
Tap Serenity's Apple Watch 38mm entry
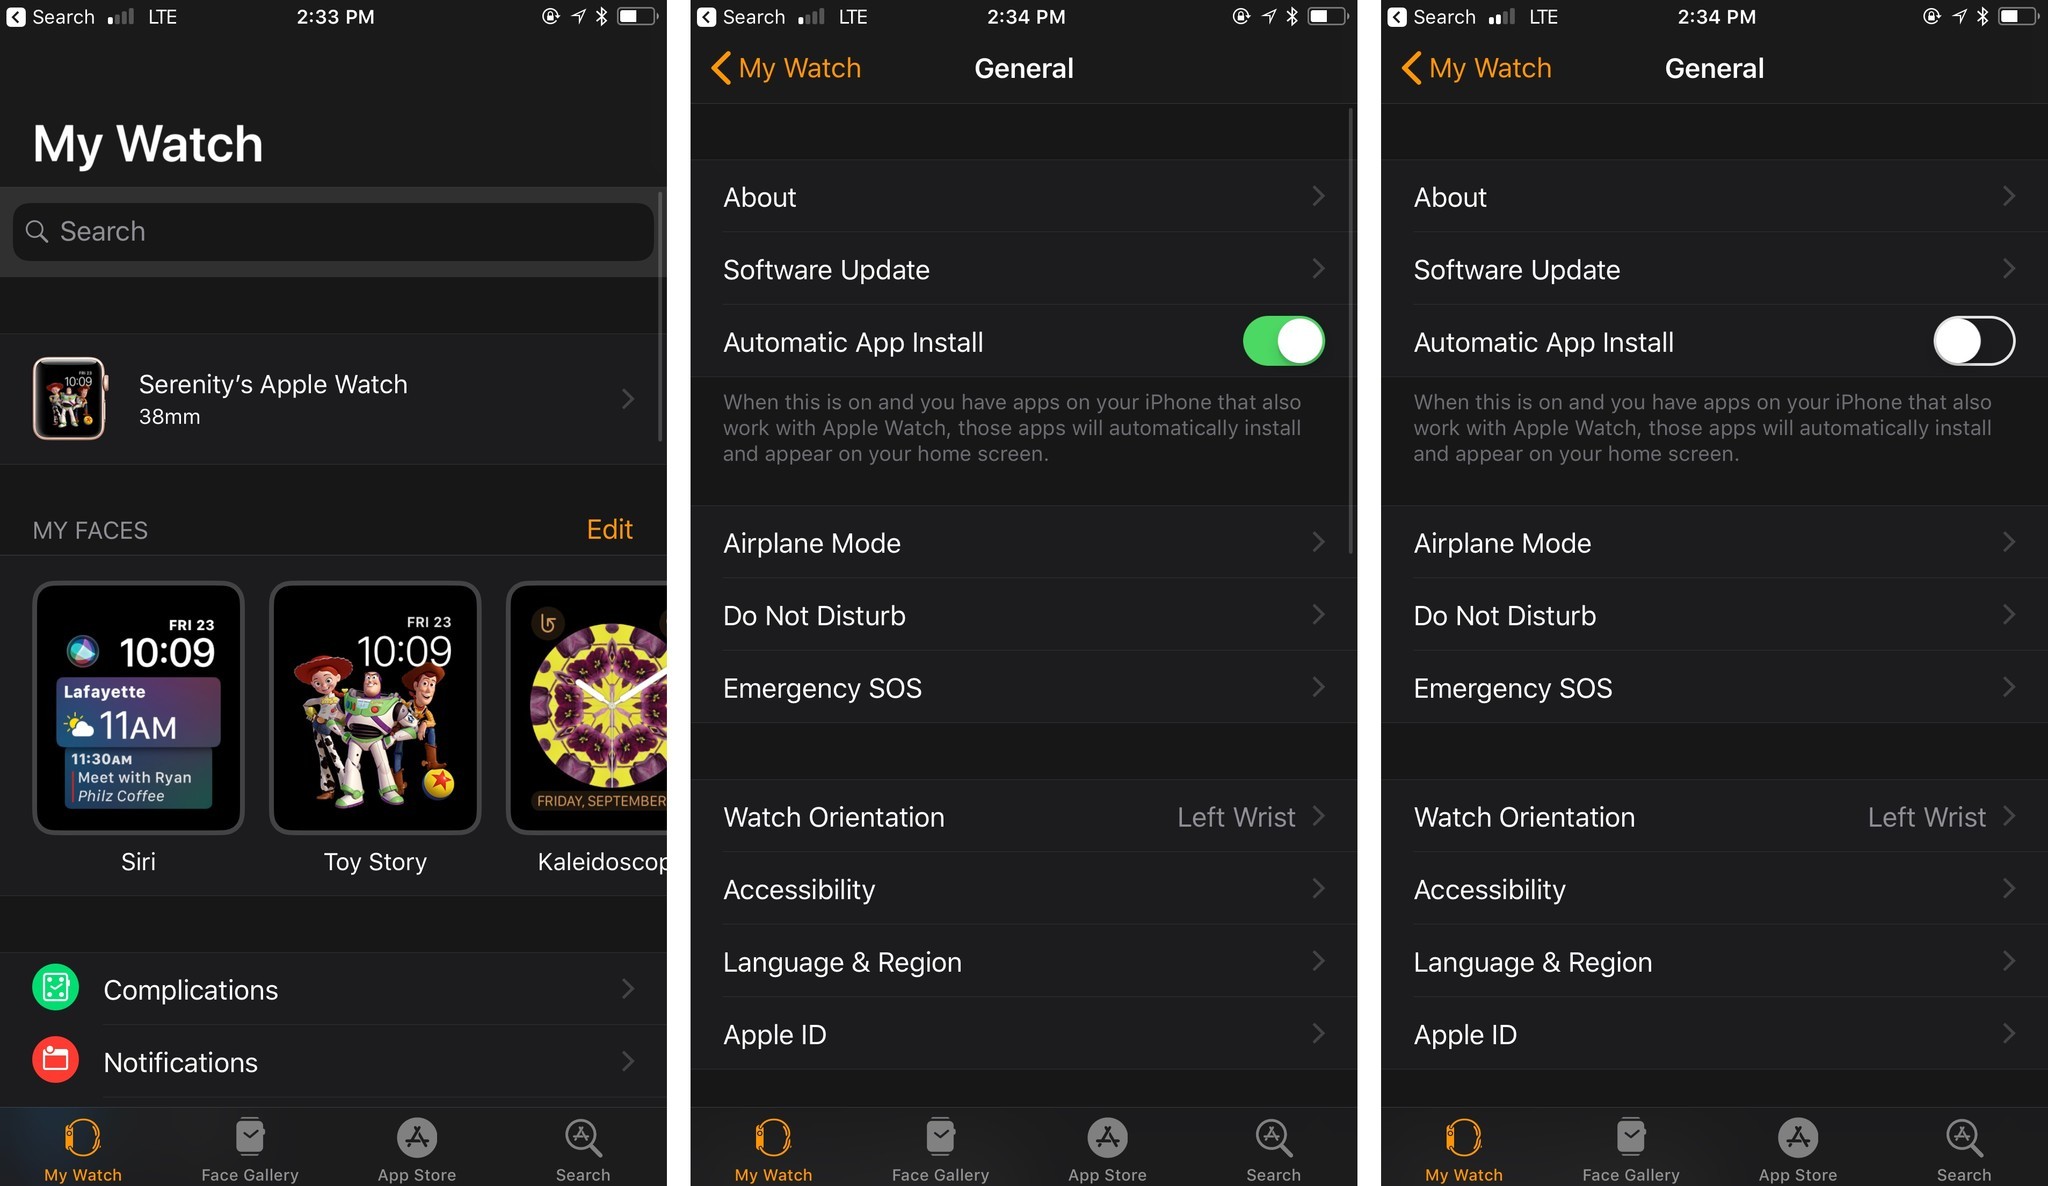pyautogui.click(x=332, y=398)
